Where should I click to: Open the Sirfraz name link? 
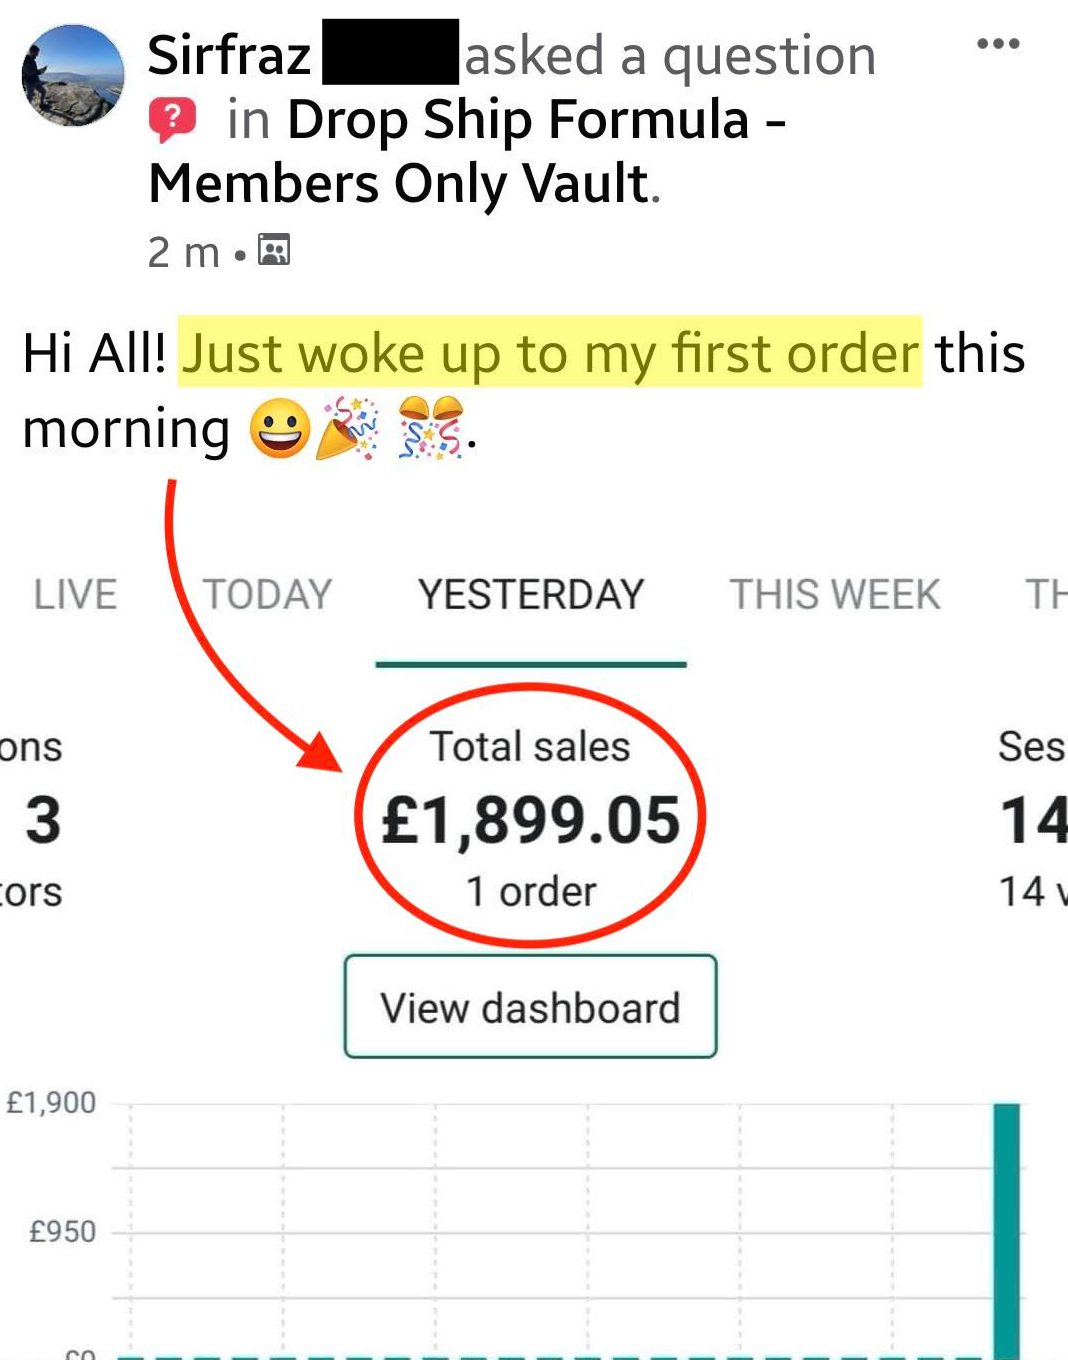point(229,55)
